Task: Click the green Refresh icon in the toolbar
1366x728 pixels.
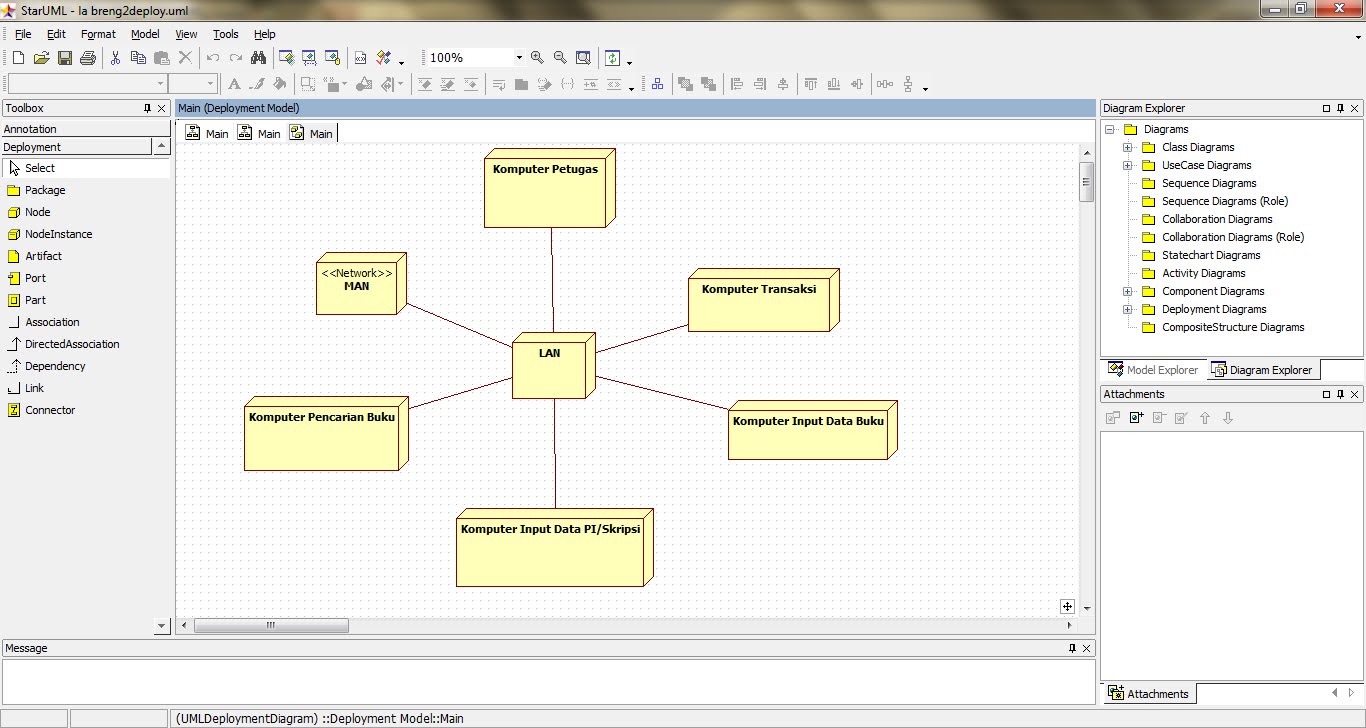Action: 612,58
